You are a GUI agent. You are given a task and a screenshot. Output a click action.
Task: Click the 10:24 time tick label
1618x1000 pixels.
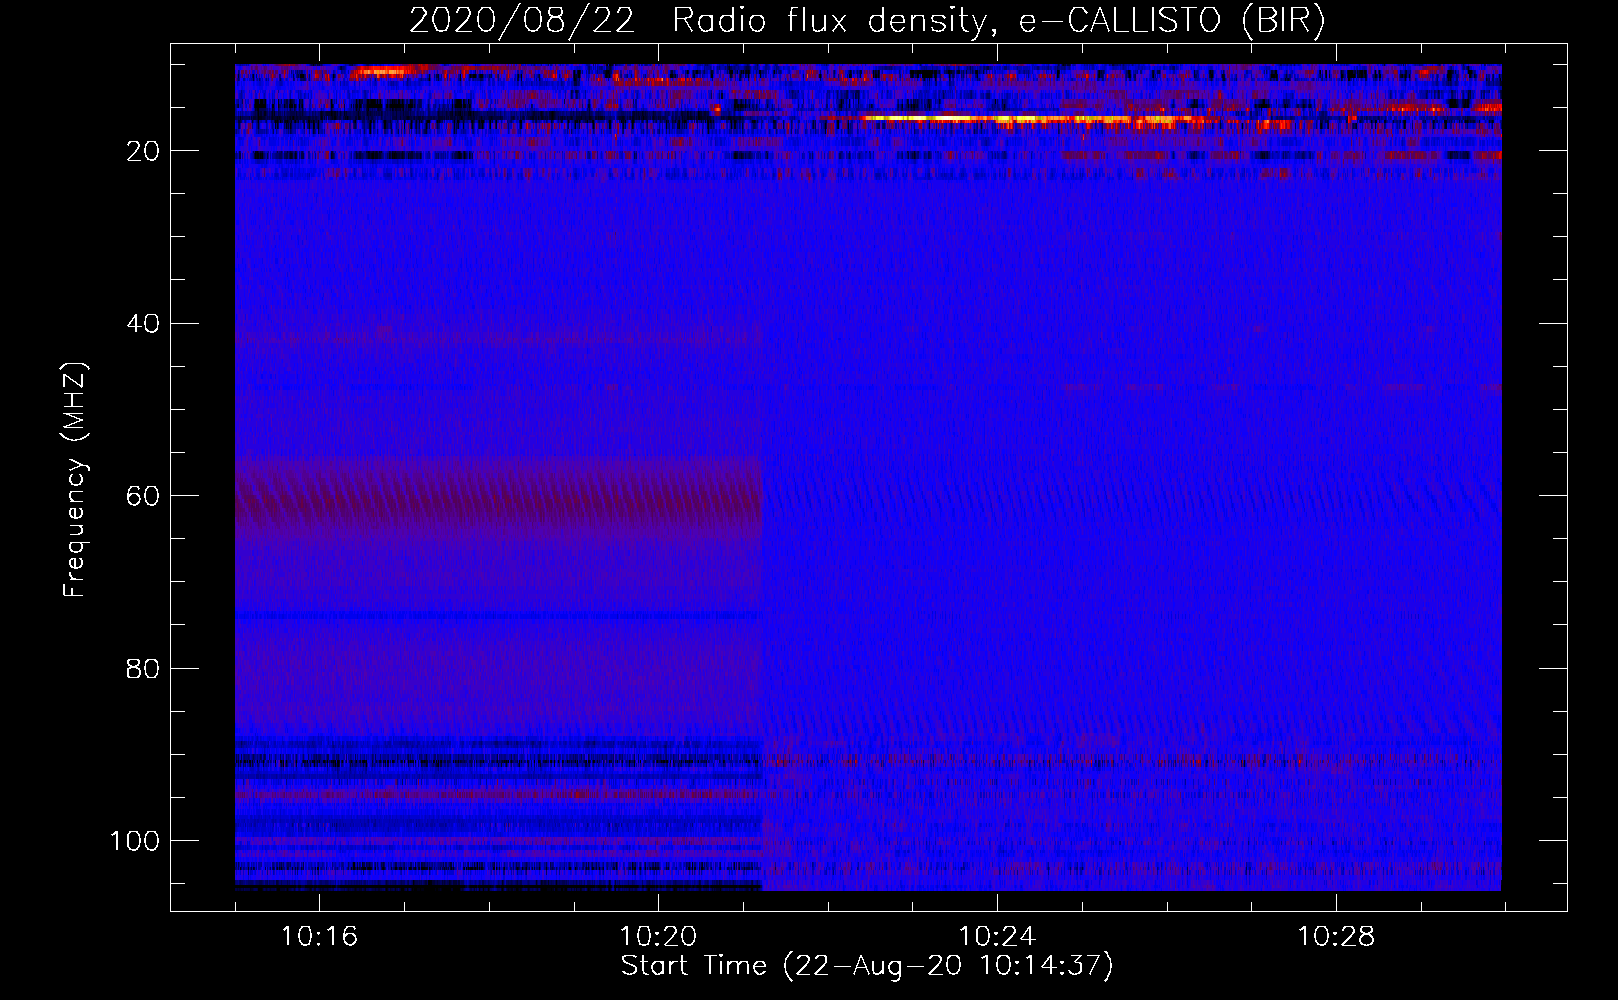(x=997, y=937)
